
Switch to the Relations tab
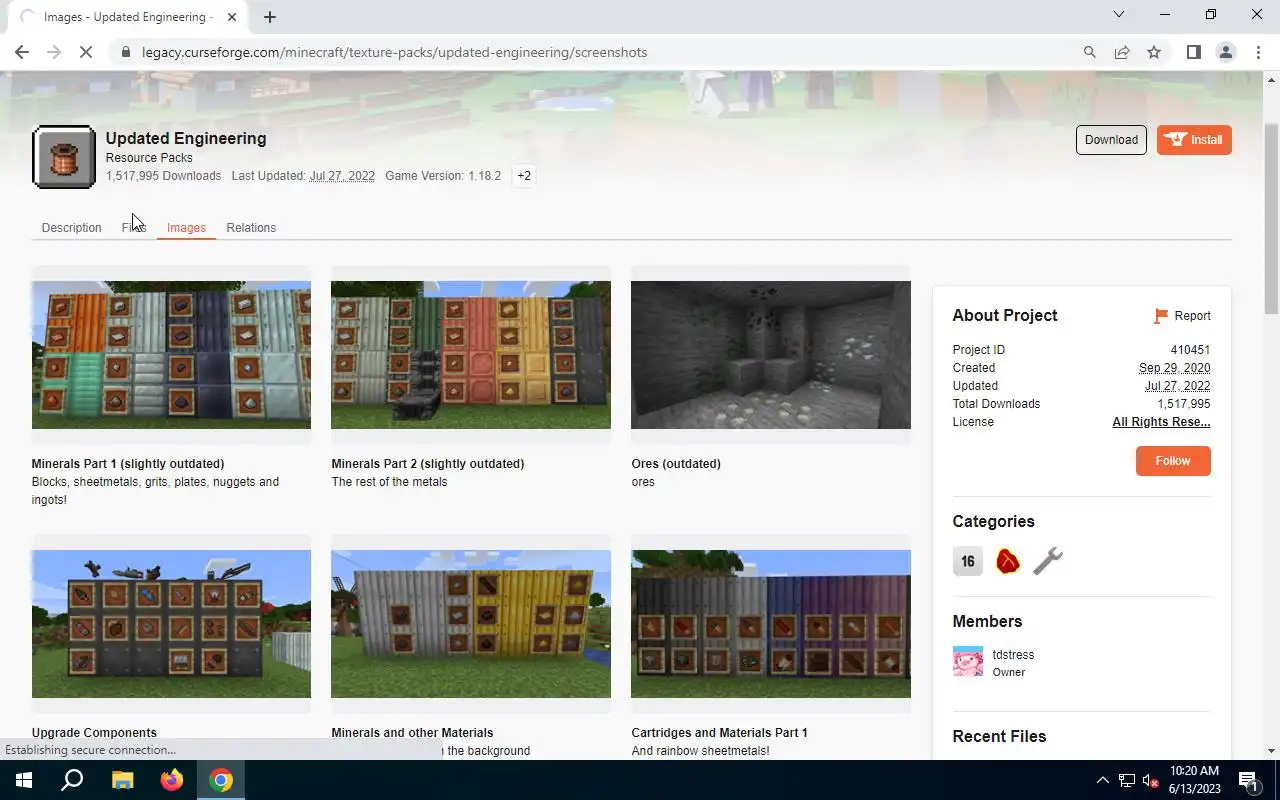pos(251,228)
